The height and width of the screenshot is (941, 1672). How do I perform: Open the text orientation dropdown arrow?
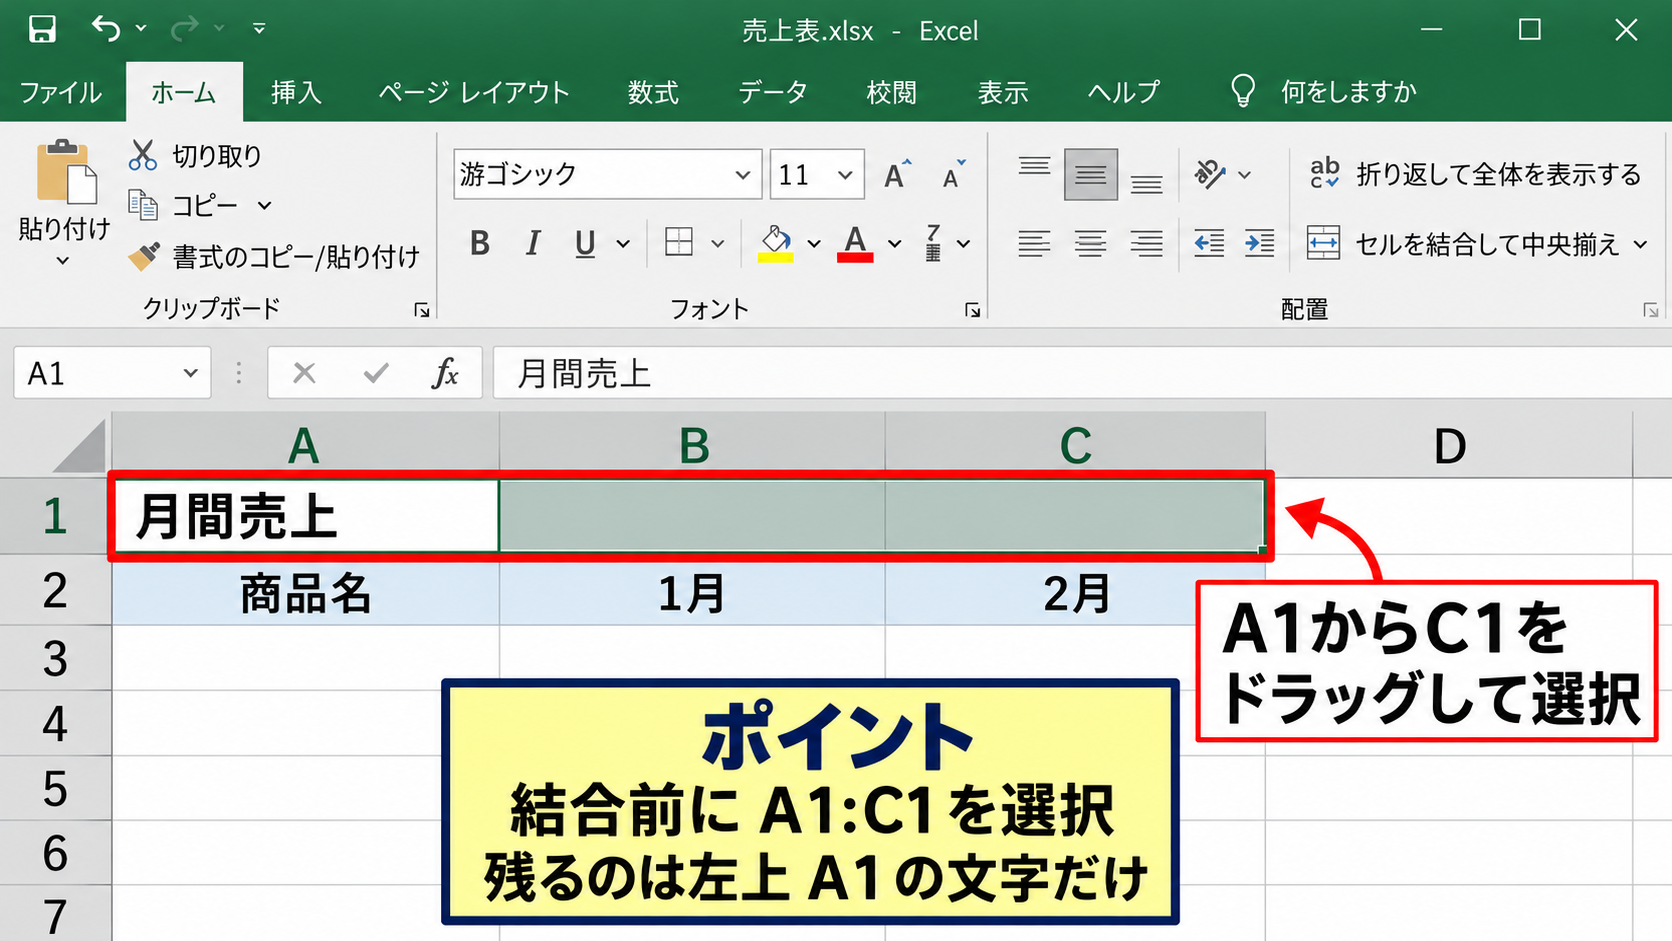click(1245, 175)
